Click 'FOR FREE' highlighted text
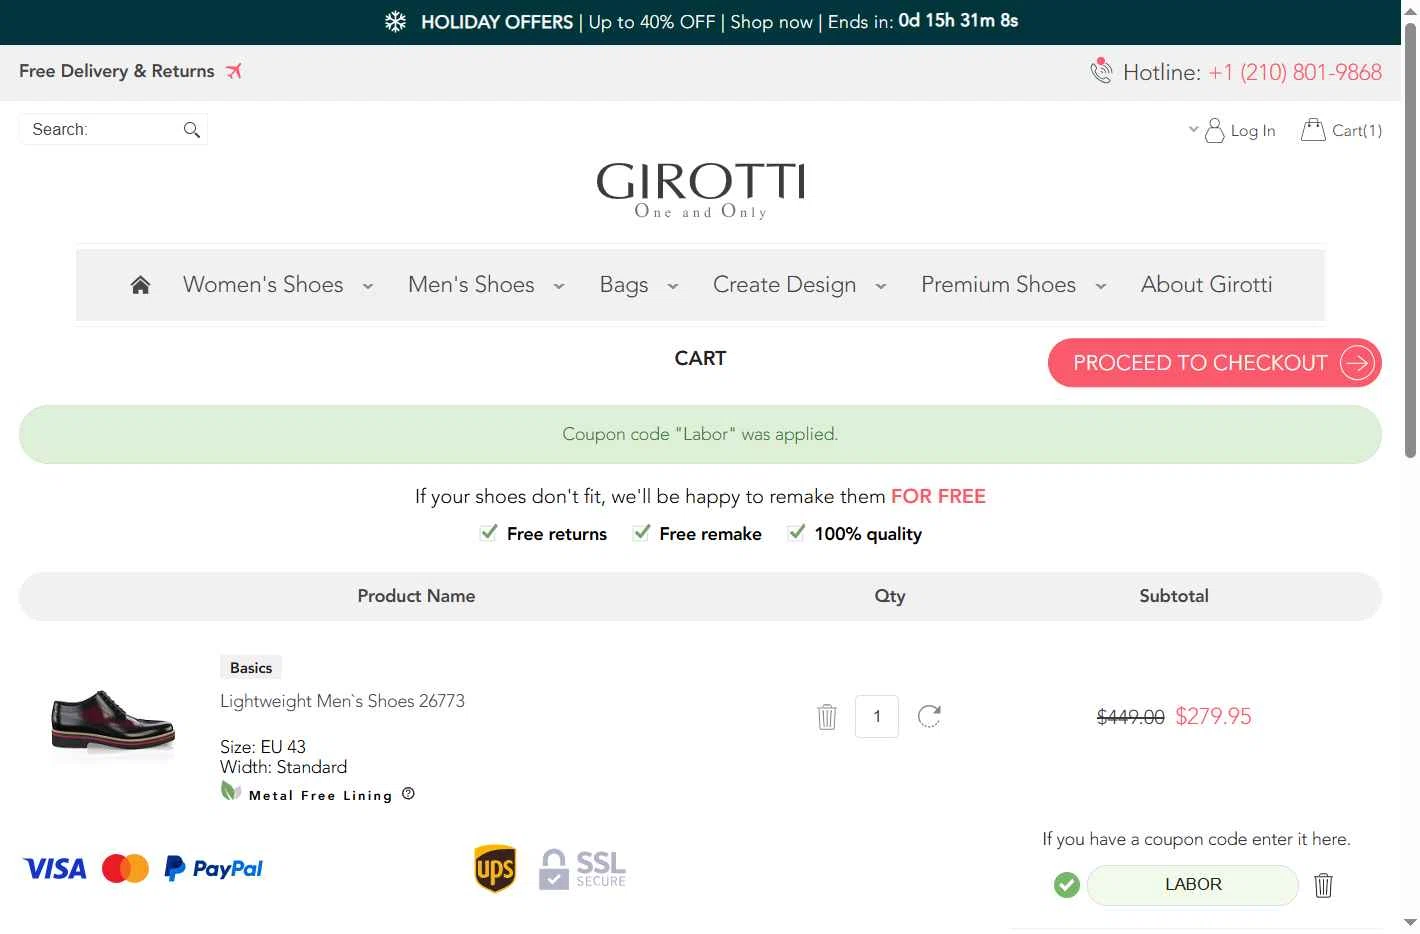This screenshot has height=934, width=1420. tap(938, 497)
